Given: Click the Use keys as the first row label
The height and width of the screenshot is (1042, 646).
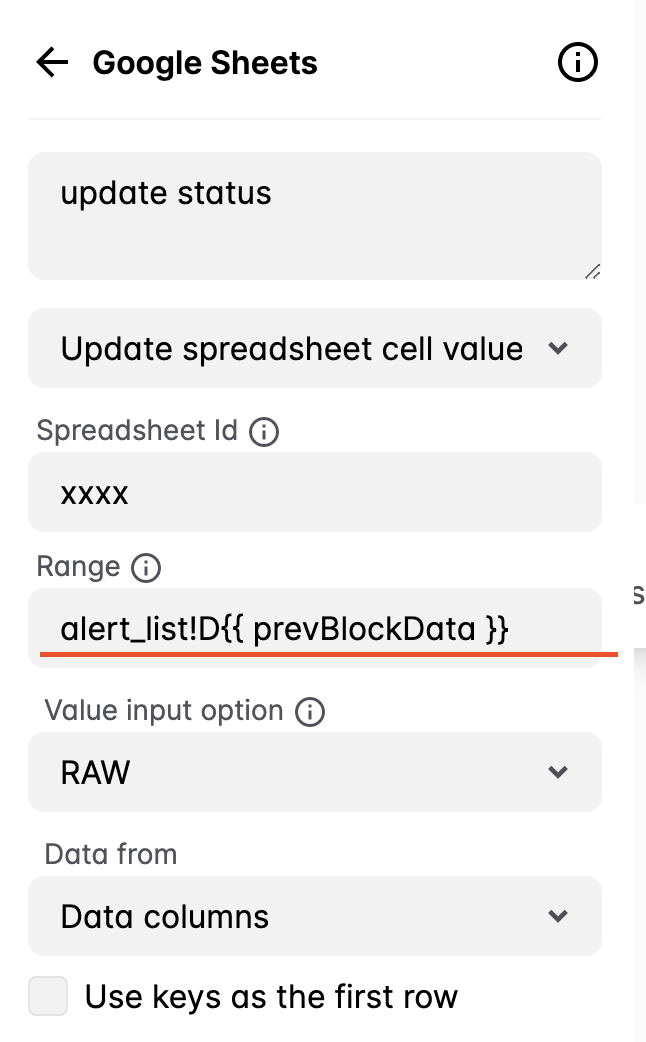Looking at the screenshot, I should (x=272, y=996).
